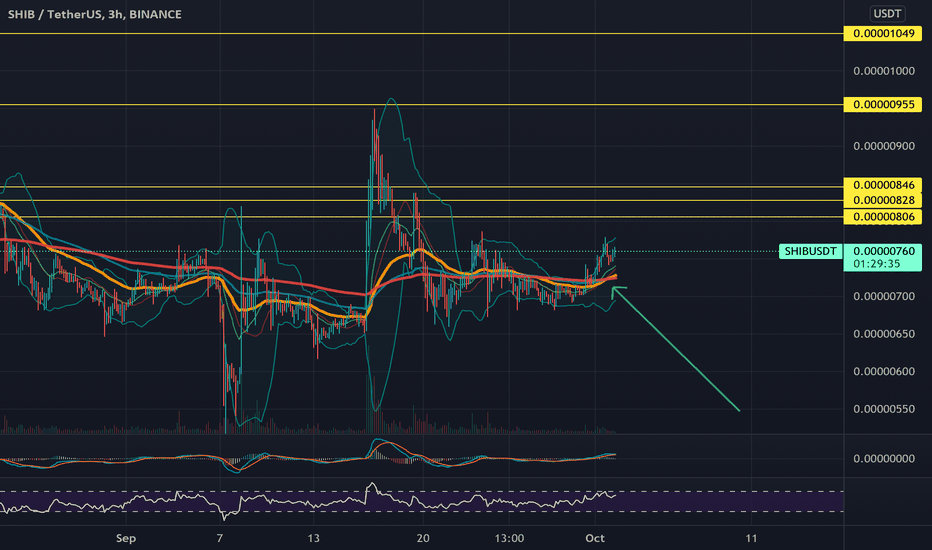Click the Sep date on time axis
932x550 pixels.
[x=126, y=538]
